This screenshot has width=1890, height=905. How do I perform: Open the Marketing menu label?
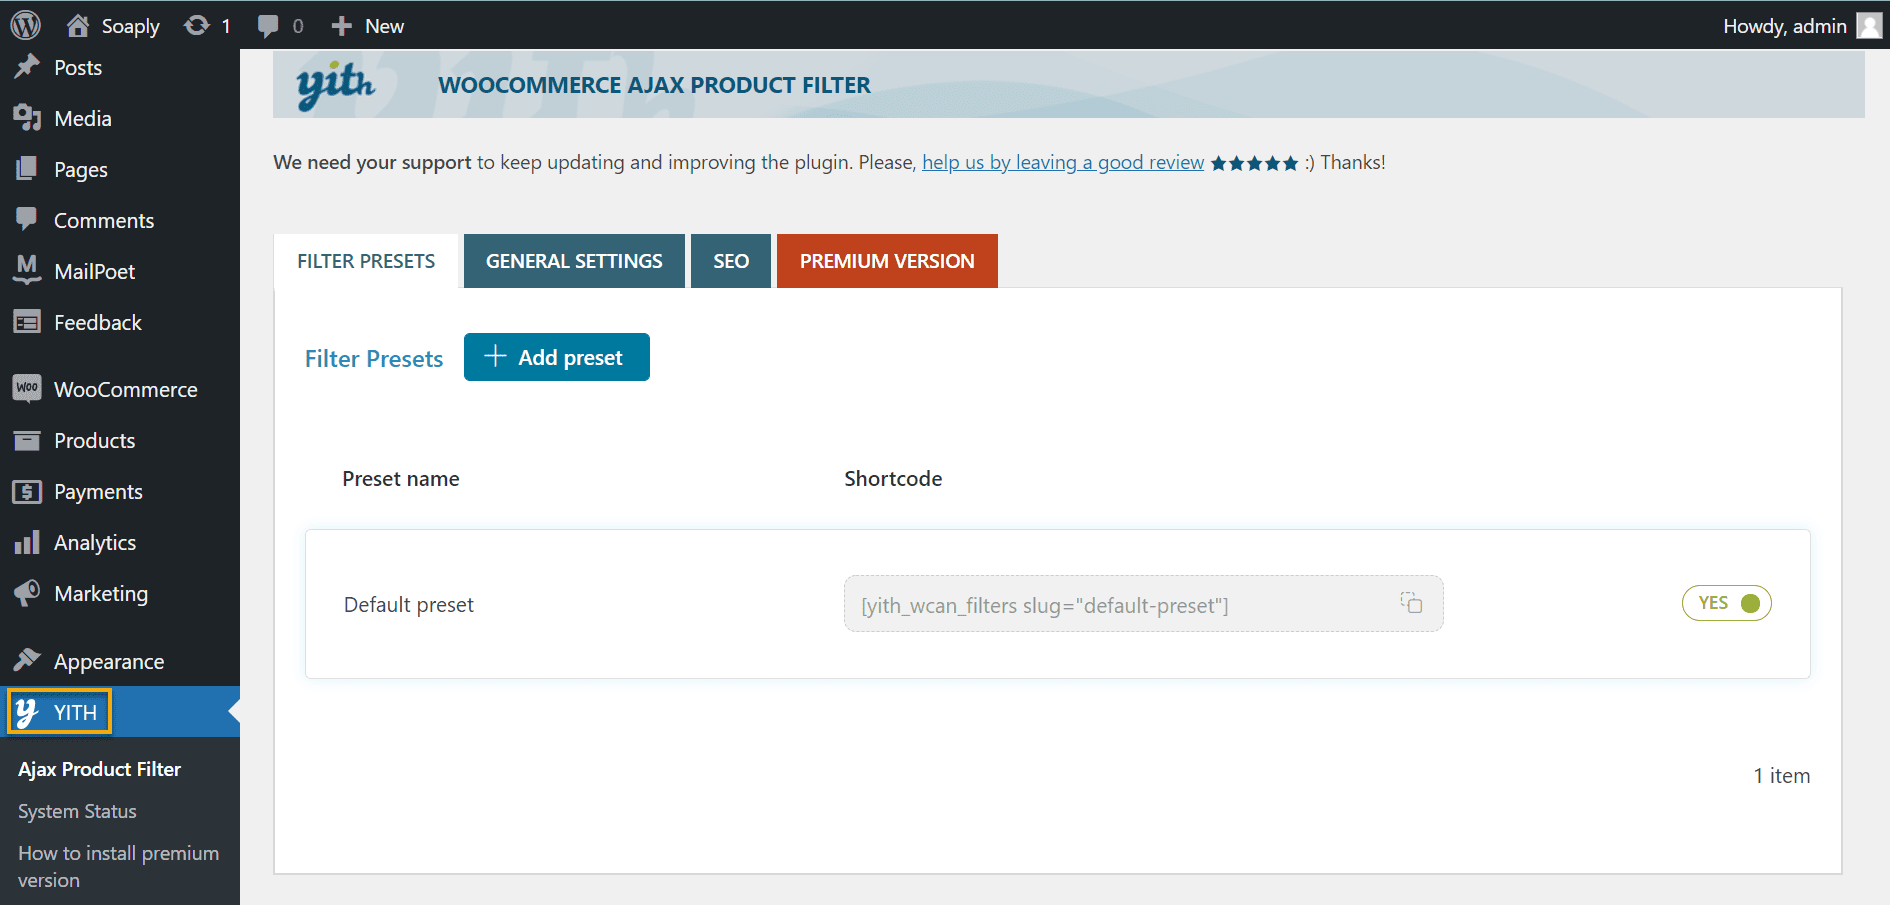click(x=101, y=593)
